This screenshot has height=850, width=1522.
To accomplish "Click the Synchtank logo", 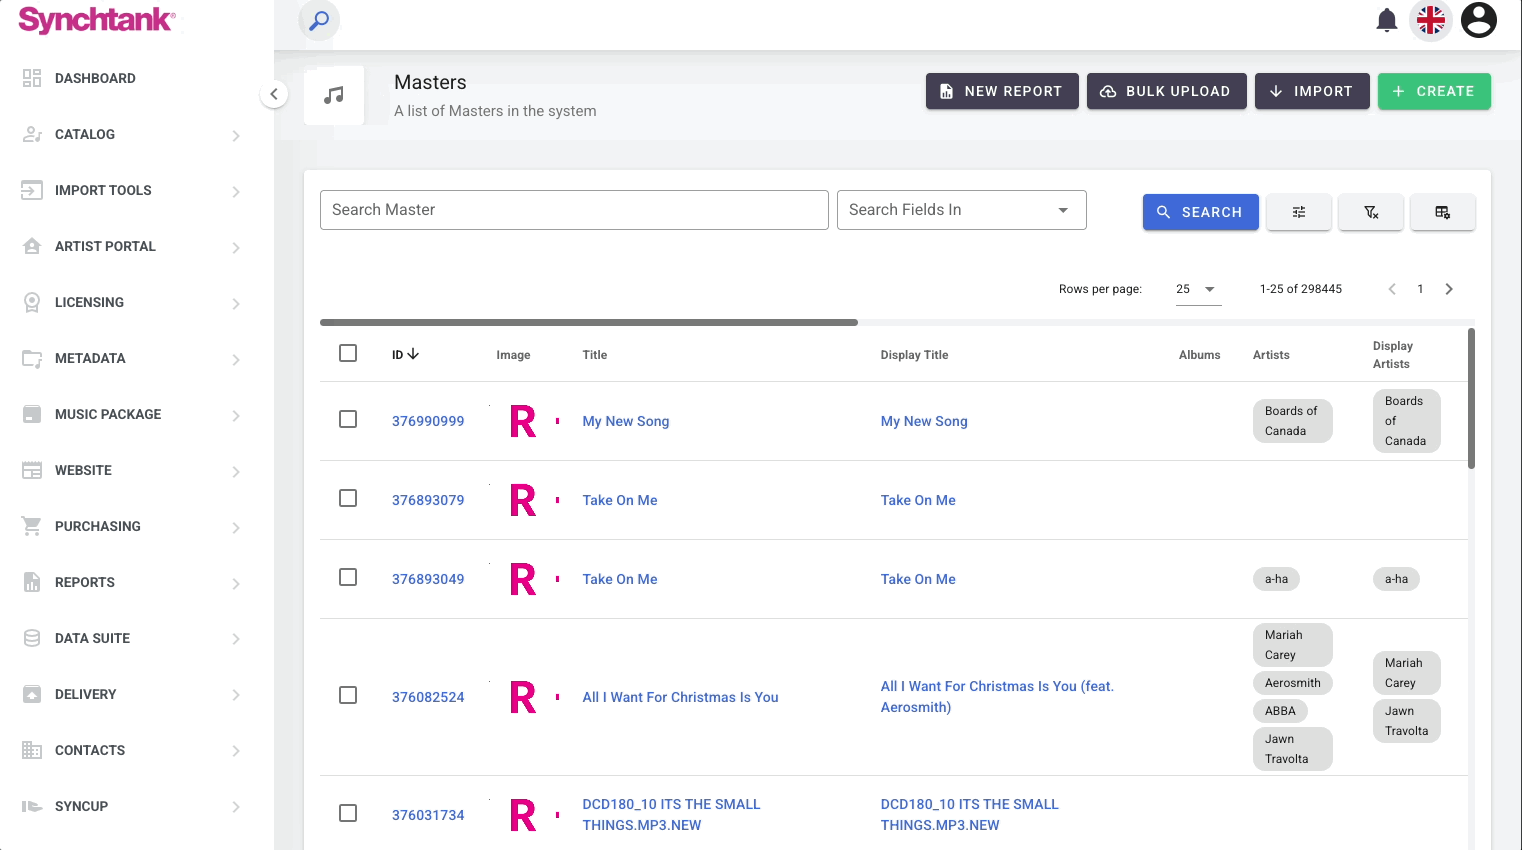I will pos(97,20).
